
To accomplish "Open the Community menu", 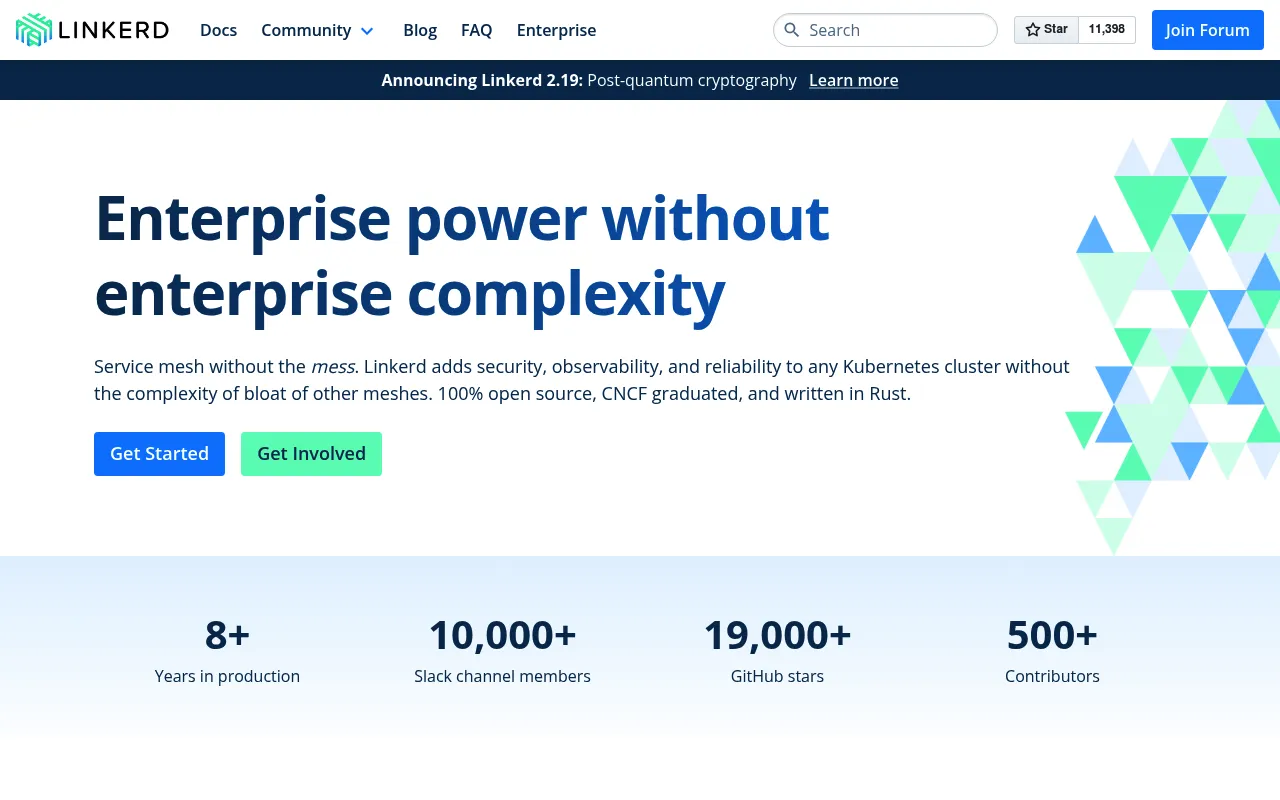I will [306, 30].
